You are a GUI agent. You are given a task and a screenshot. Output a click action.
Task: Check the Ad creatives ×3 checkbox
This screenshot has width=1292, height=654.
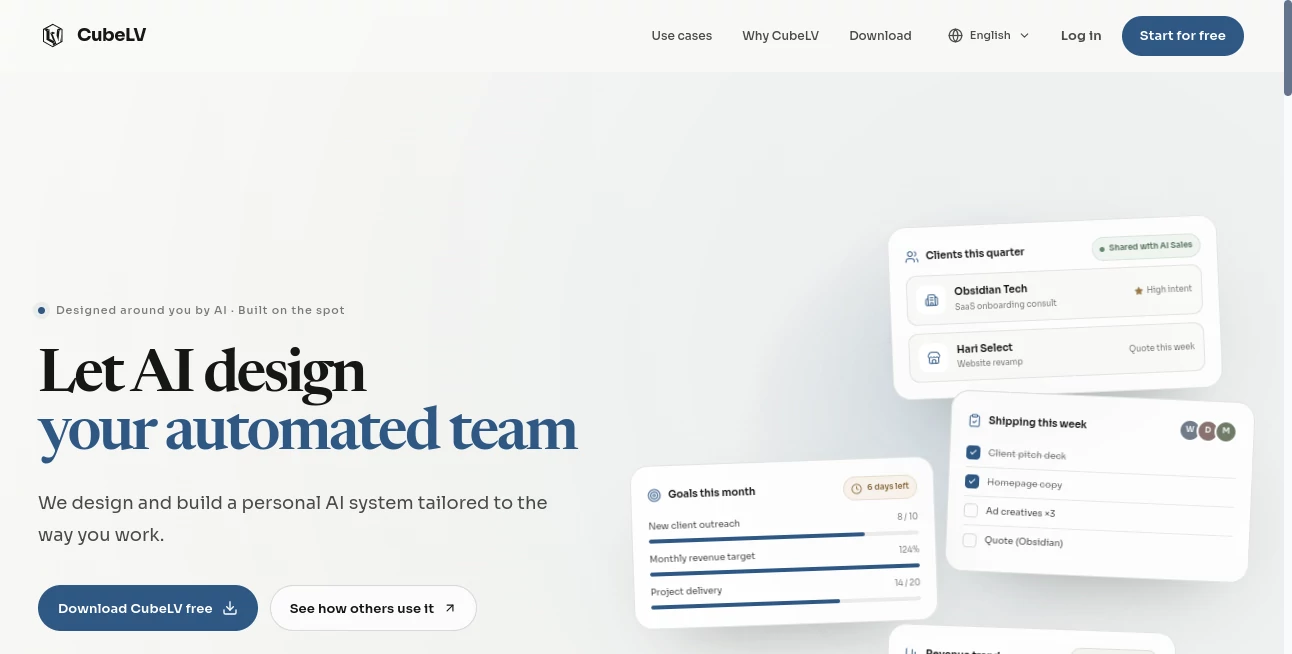(970, 510)
